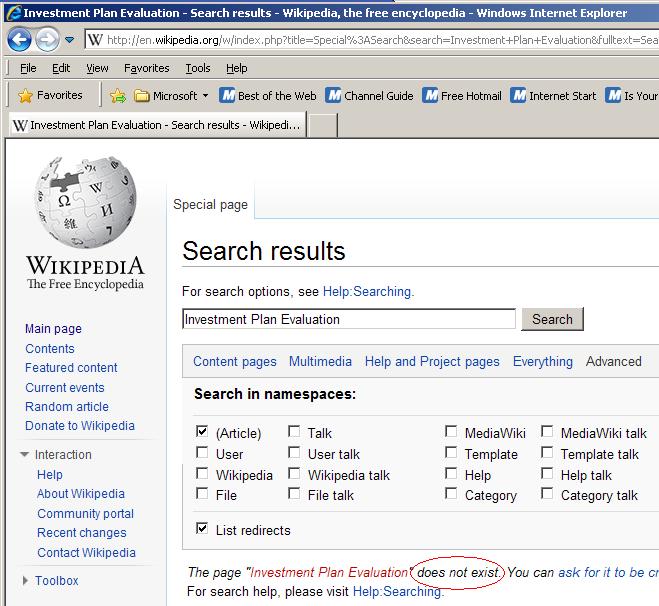Screen dimensions: 659x606
Task: Open the Favorites menu
Action: (147, 68)
